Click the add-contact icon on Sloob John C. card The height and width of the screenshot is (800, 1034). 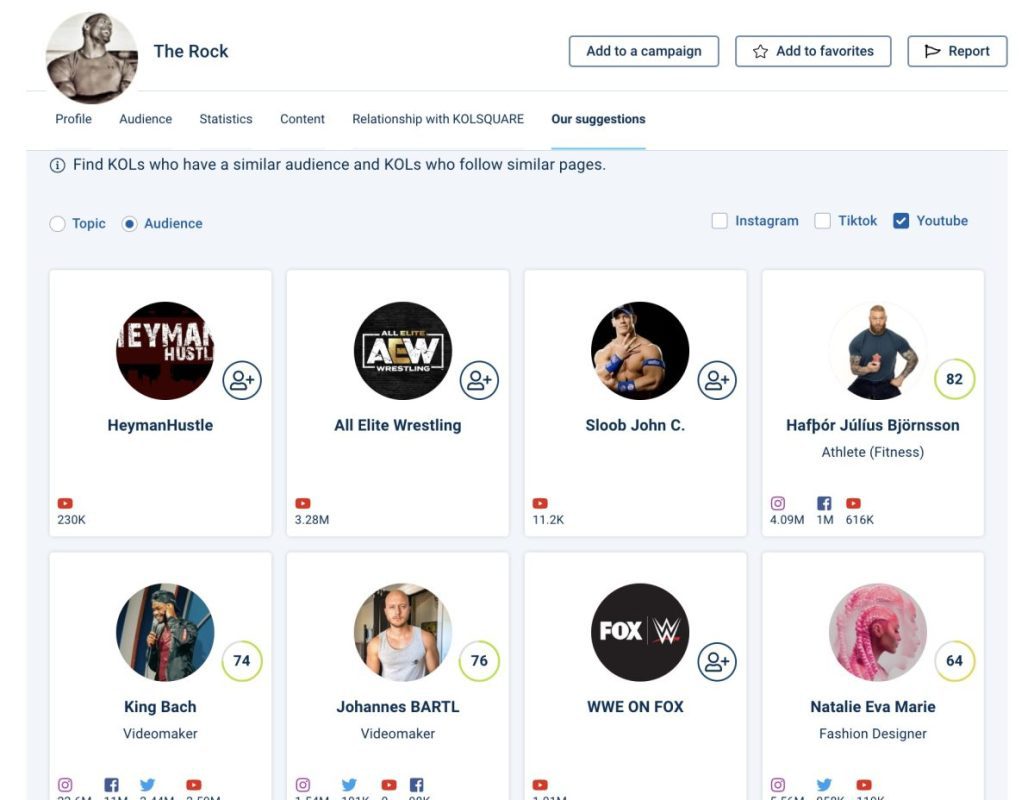pyautogui.click(x=717, y=380)
